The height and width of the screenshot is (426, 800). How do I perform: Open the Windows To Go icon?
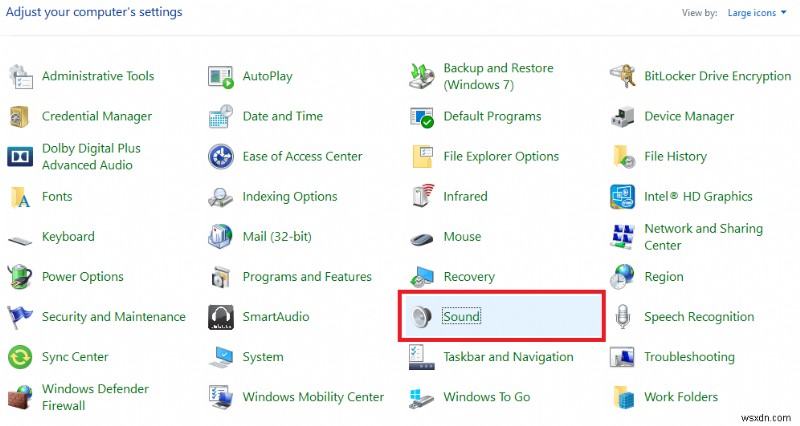(x=422, y=397)
